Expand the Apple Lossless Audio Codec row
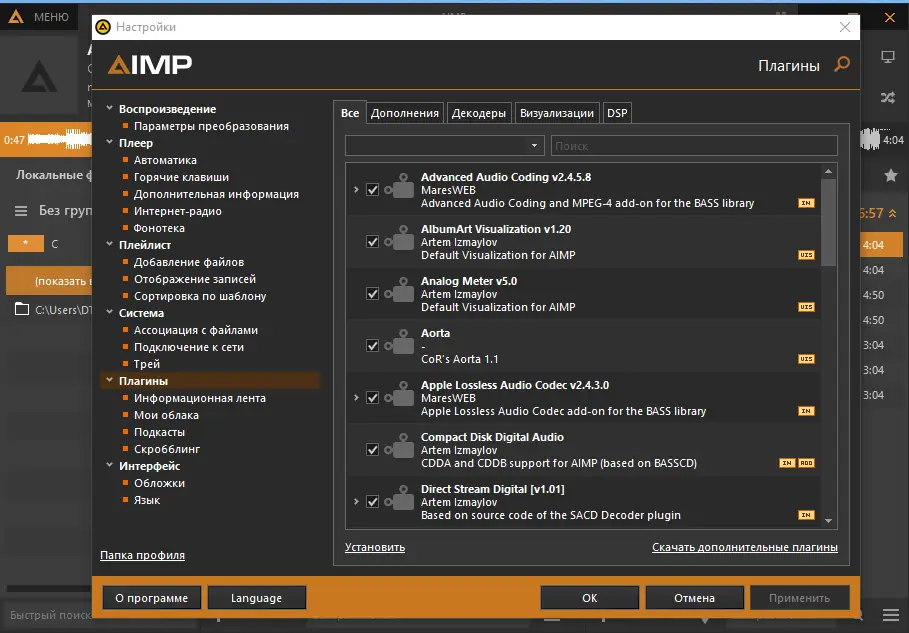This screenshot has height=633, width=909. click(356, 398)
